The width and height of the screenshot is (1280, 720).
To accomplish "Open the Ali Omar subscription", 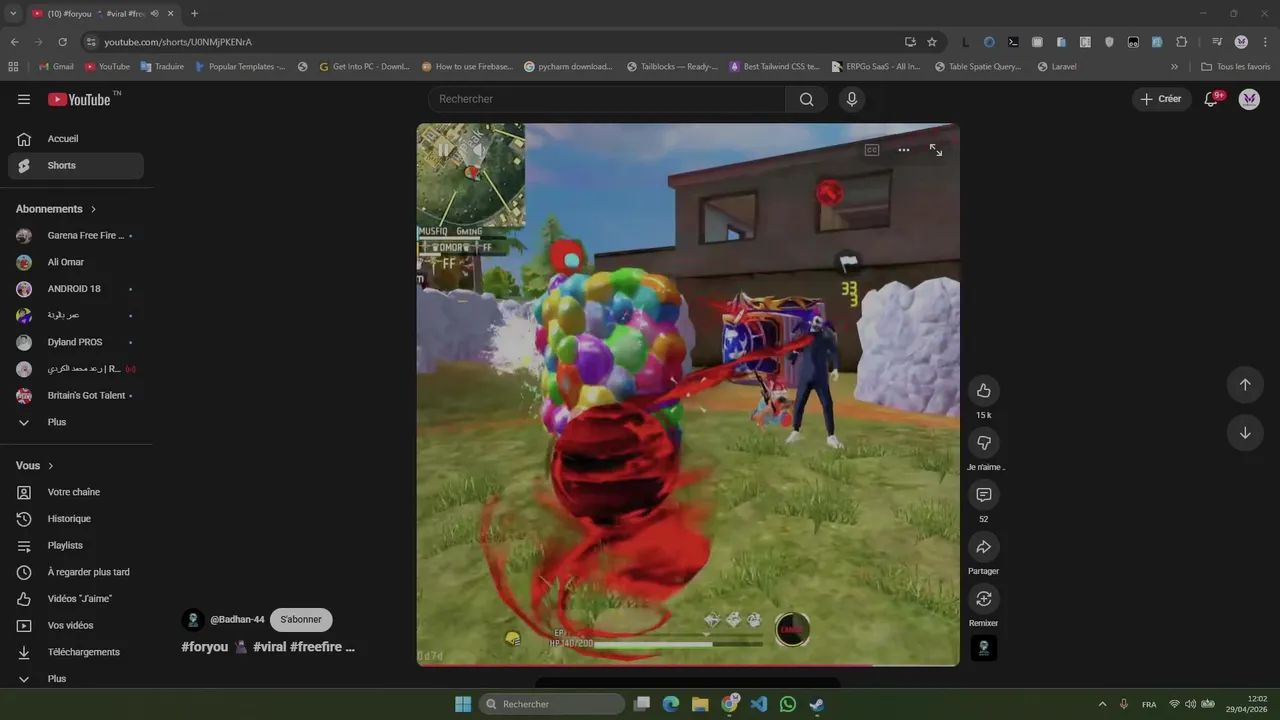I will 76,262.
